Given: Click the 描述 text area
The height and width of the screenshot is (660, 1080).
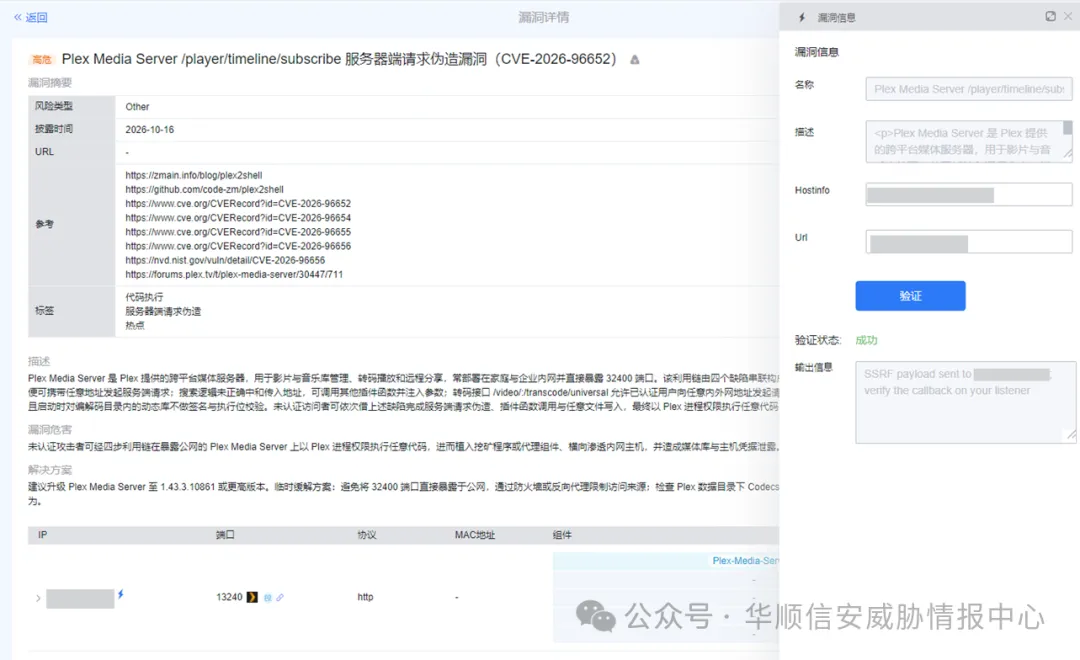Looking at the screenshot, I should (968, 141).
